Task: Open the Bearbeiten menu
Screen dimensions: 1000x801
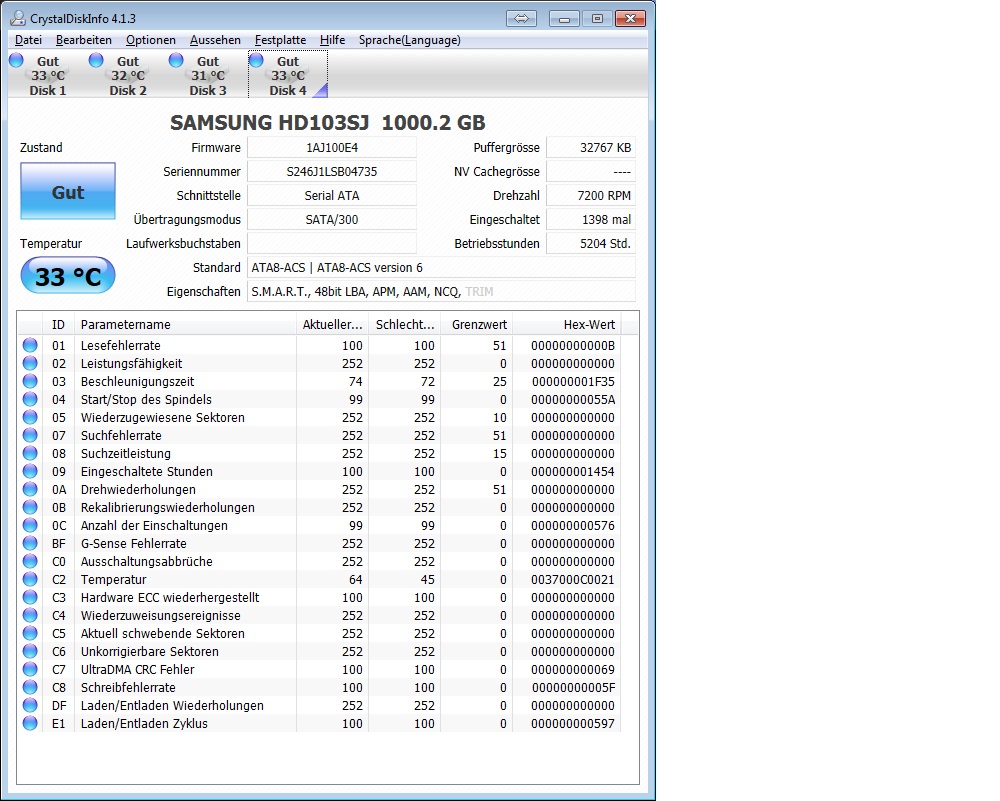Action: [x=84, y=40]
